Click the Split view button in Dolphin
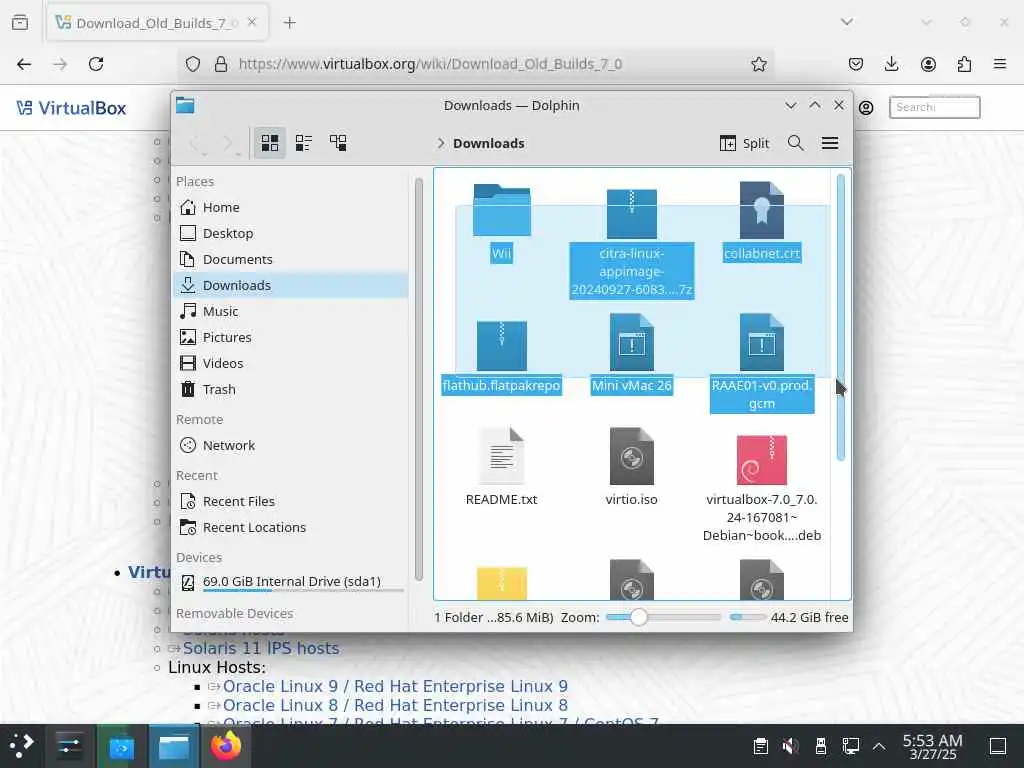Image resolution: width=1024 pixels, height=768 pixels. pyautogui.click(x=744, y=143)
